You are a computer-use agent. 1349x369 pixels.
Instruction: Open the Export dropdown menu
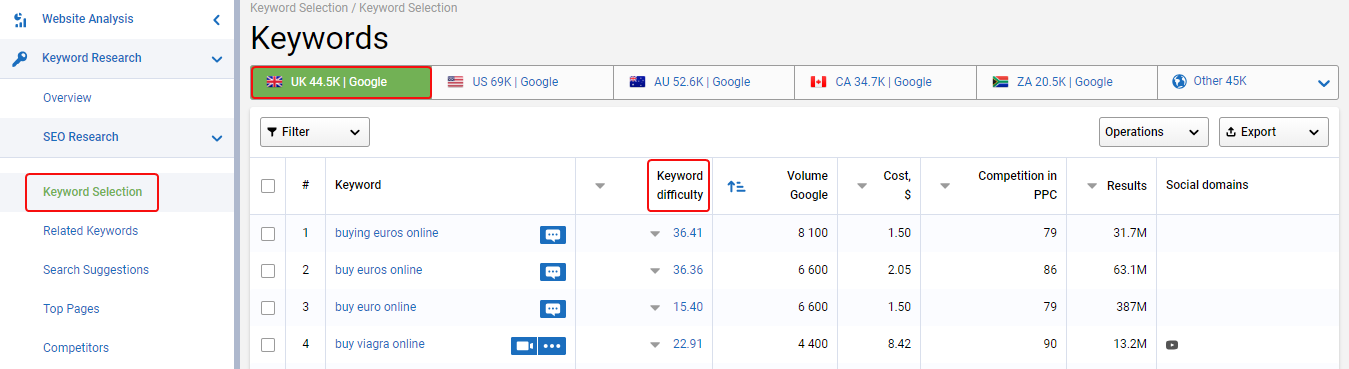pos(1274,132)
